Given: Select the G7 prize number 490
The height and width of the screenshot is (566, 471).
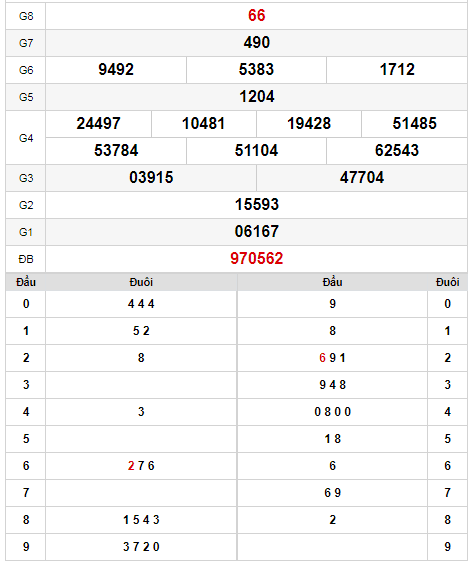Looking at the screenshot, I should tap(256, 43).
